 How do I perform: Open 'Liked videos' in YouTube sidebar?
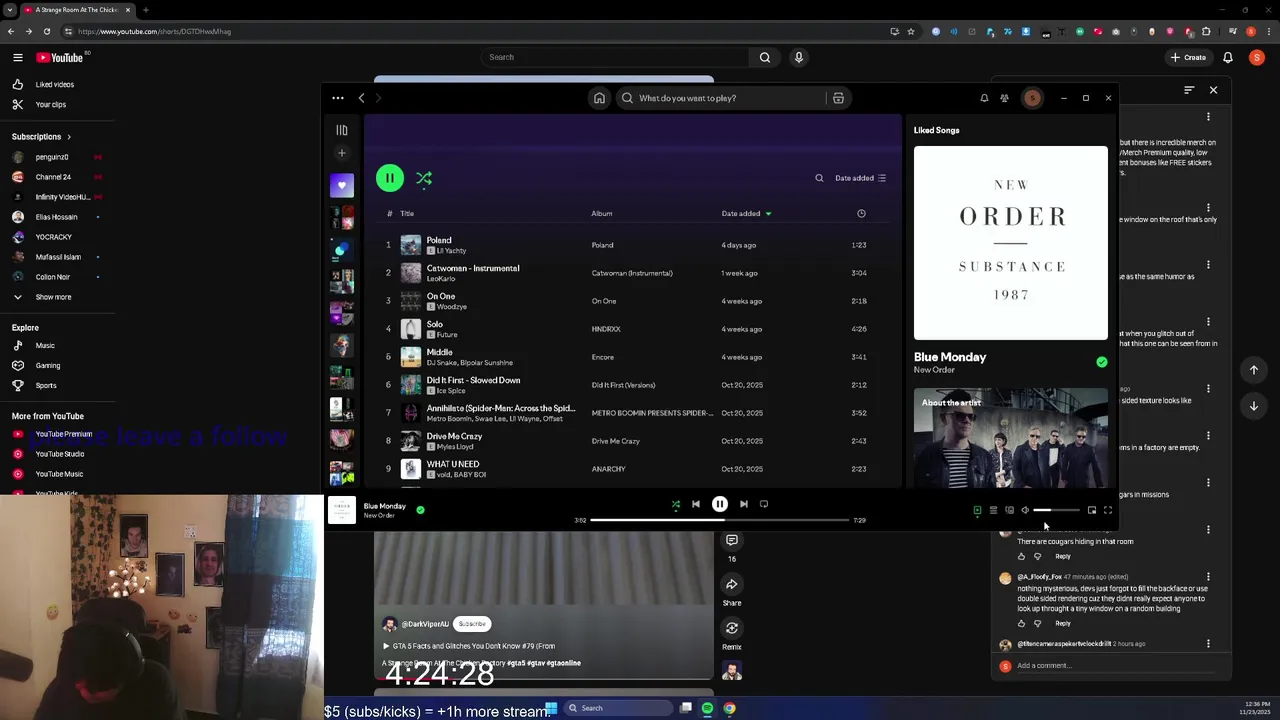tap(55, 84)
